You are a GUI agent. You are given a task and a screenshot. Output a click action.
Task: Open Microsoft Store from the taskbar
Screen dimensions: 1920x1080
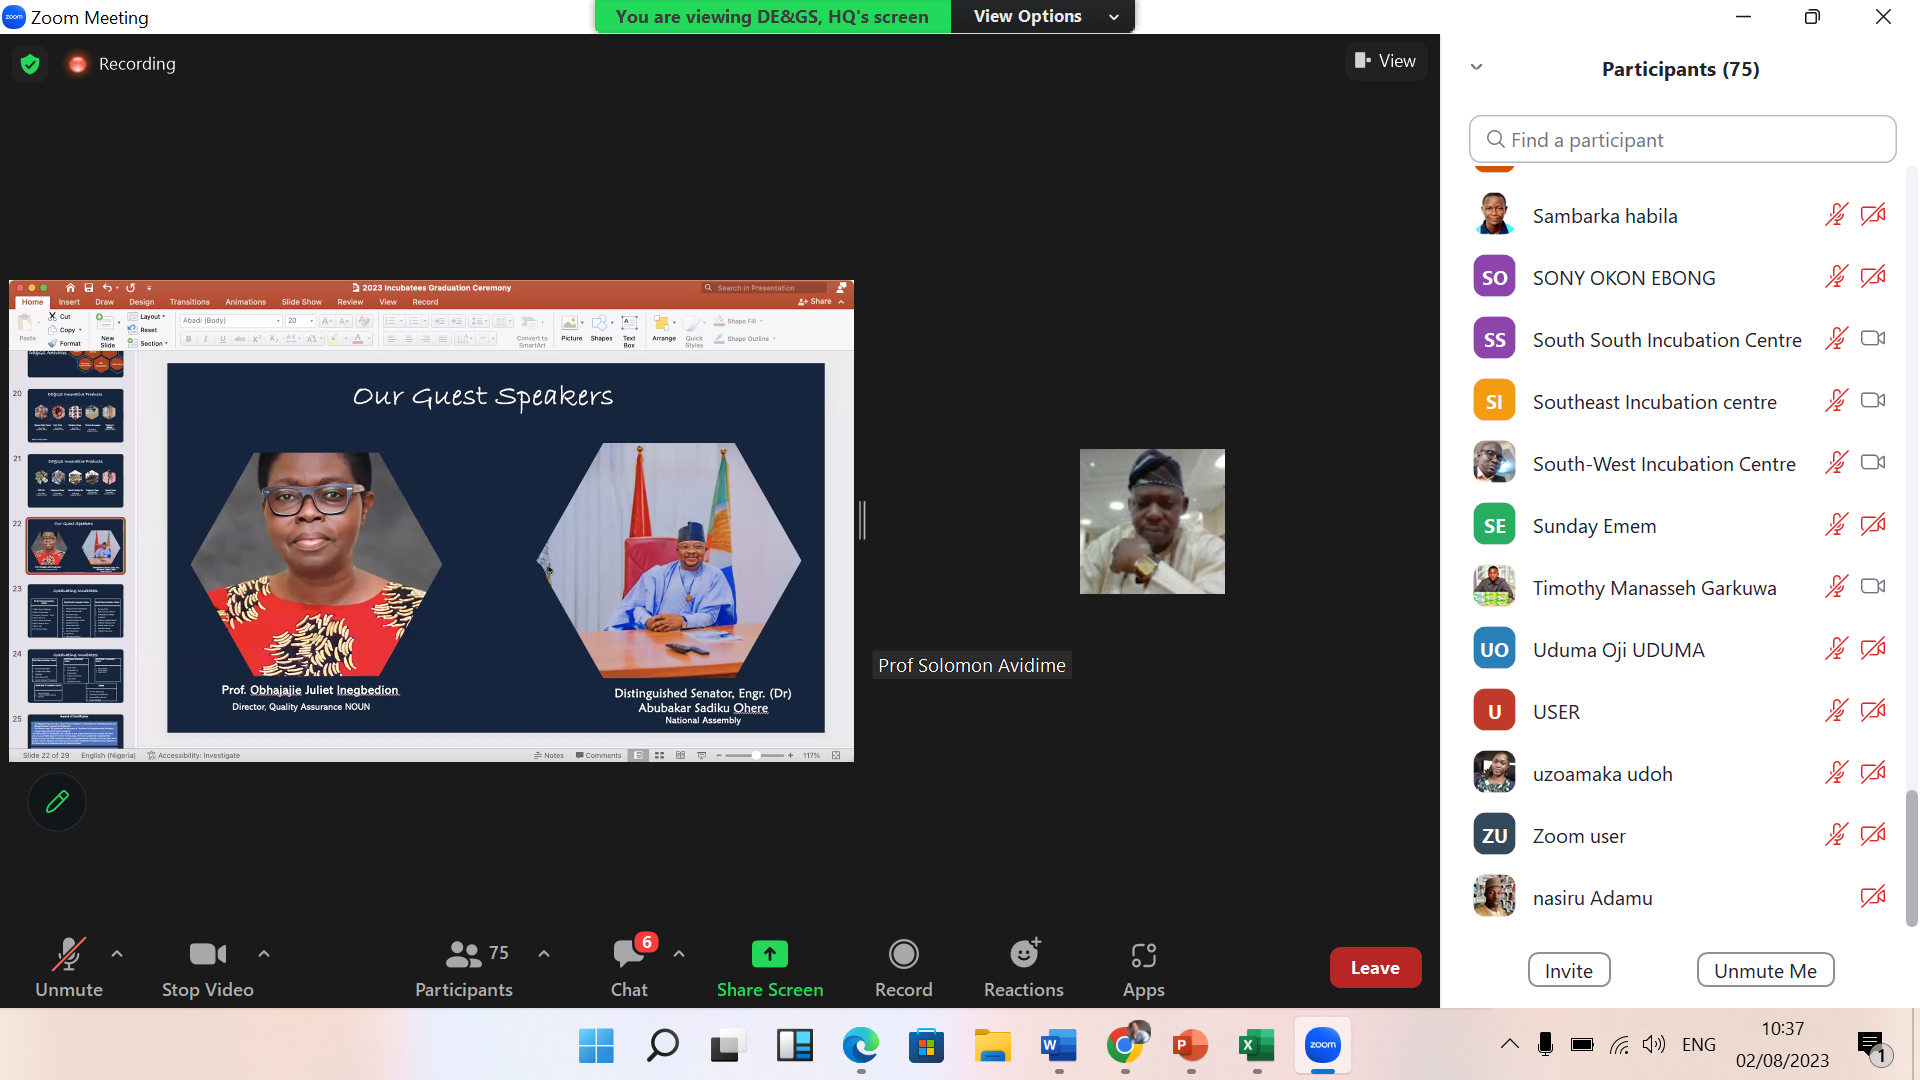click(x=926, y=1046)
